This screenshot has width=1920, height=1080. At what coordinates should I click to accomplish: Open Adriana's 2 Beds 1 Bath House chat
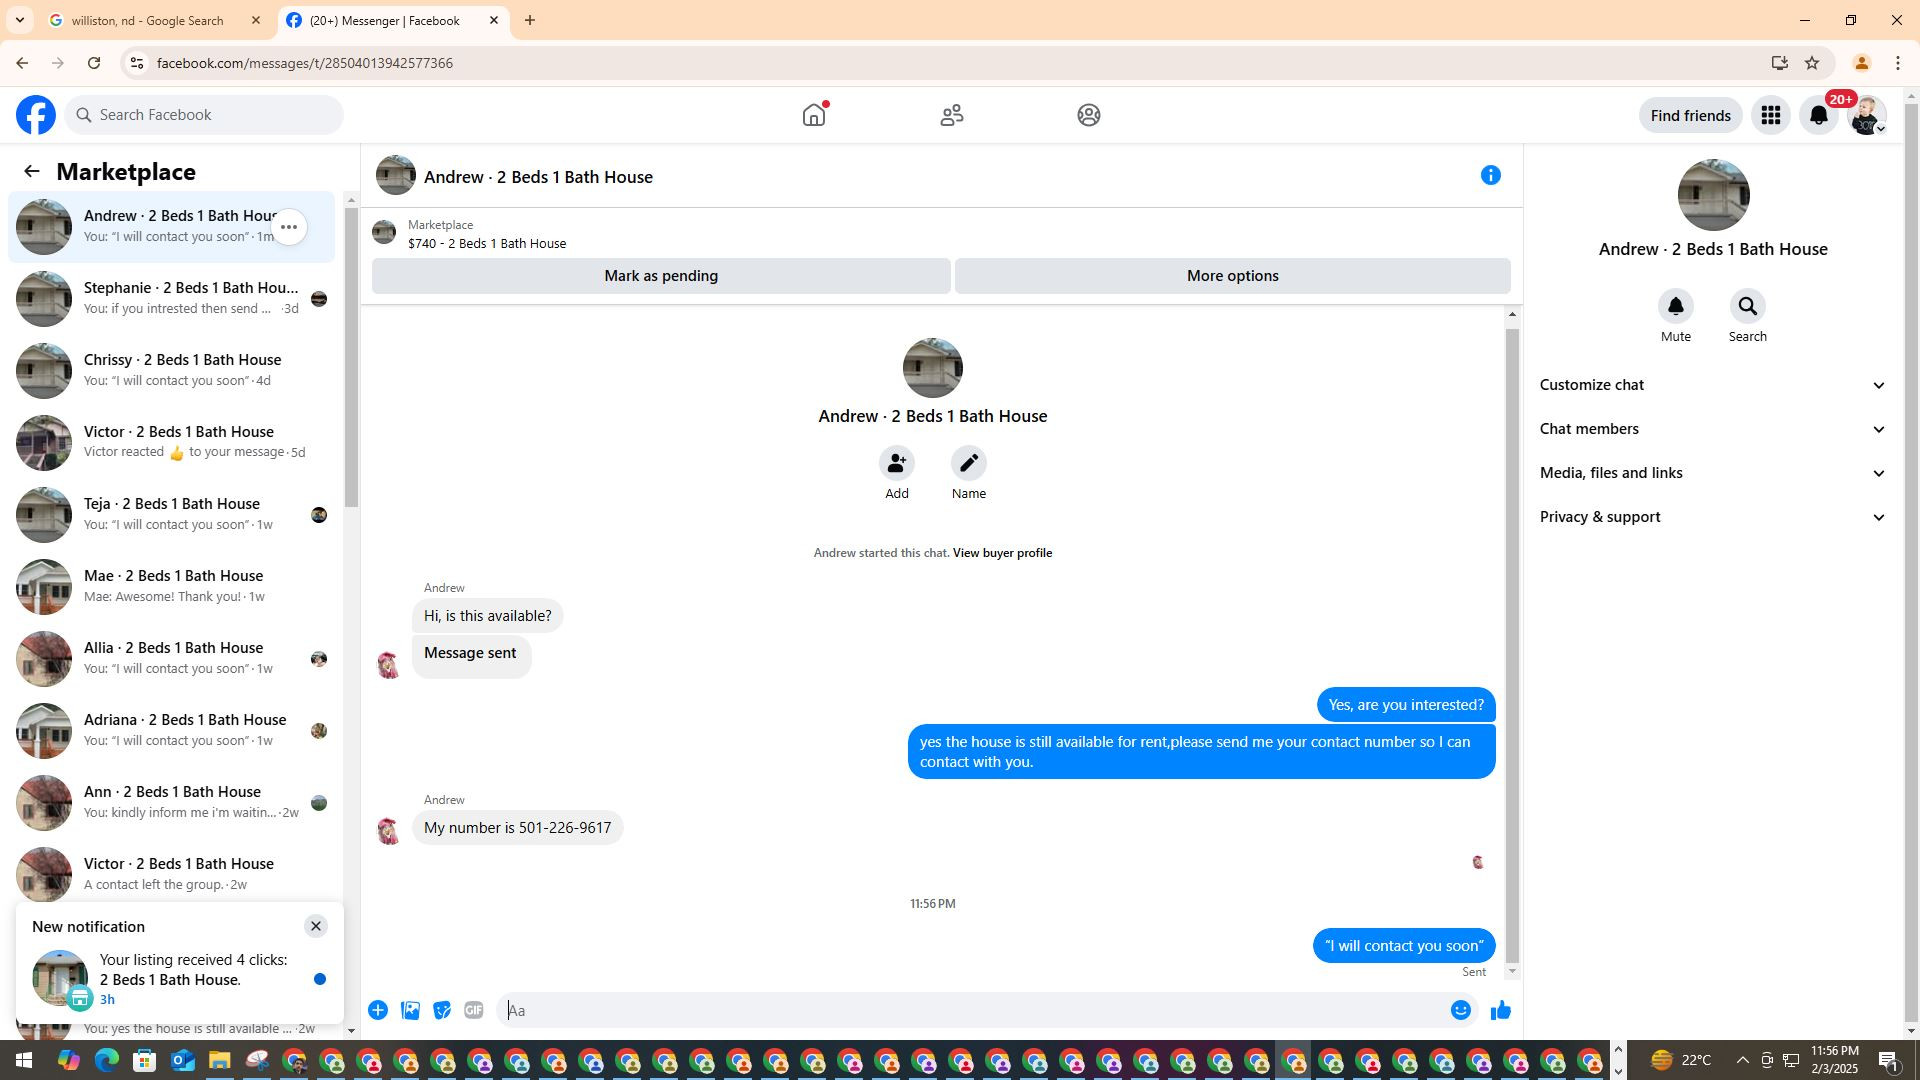172,731
